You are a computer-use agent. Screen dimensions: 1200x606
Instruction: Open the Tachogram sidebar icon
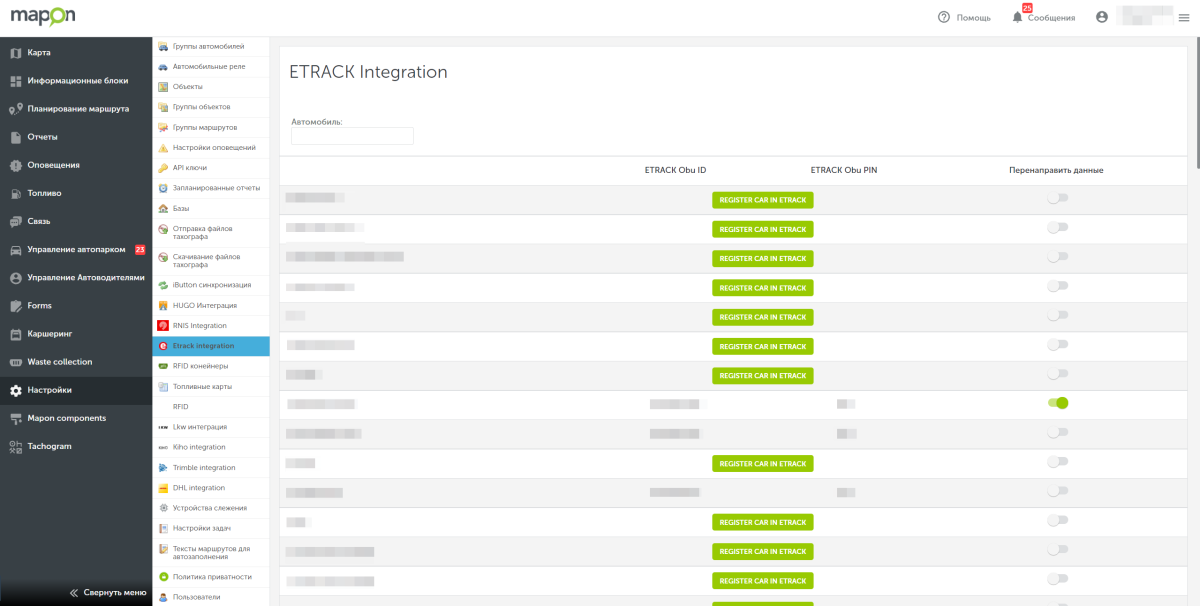[x=16, y=446]
